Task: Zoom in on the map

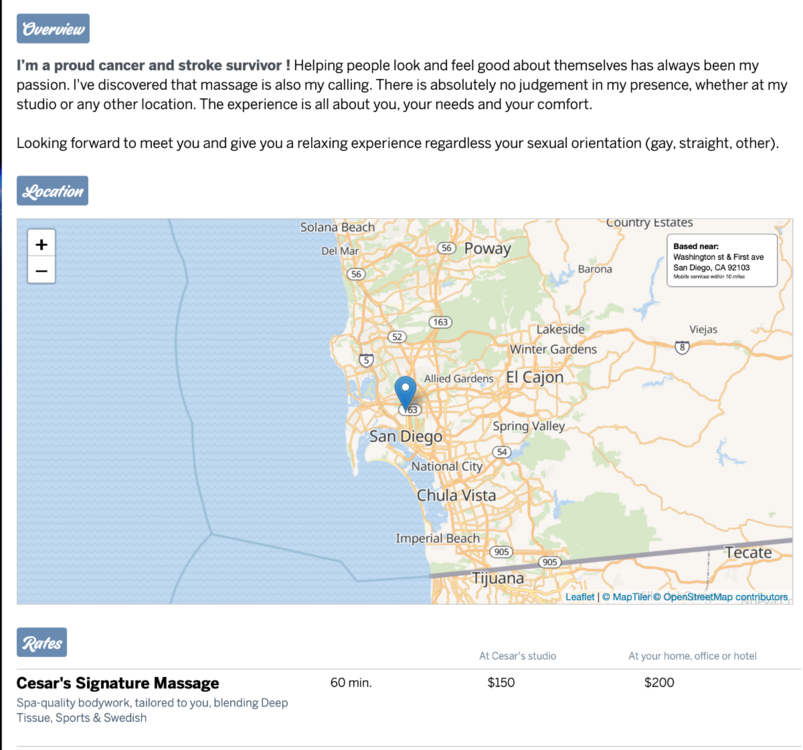Action: pos(41,244)
